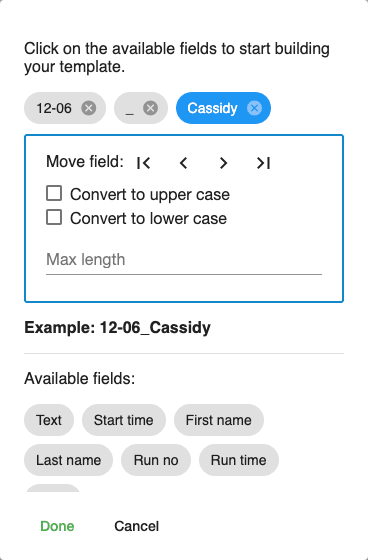Add the First name available field

point(219,420)
